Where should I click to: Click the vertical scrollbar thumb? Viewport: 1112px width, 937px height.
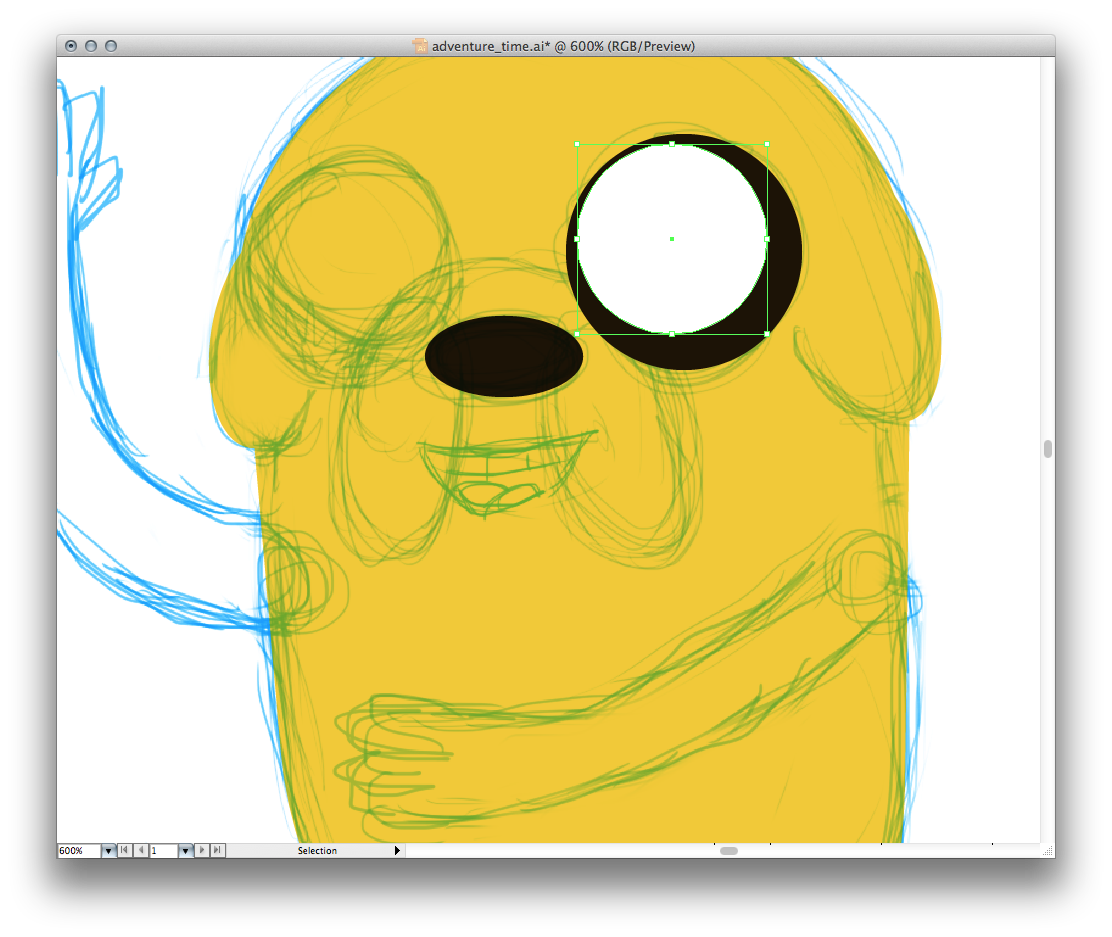click(x=1047, y=449)
